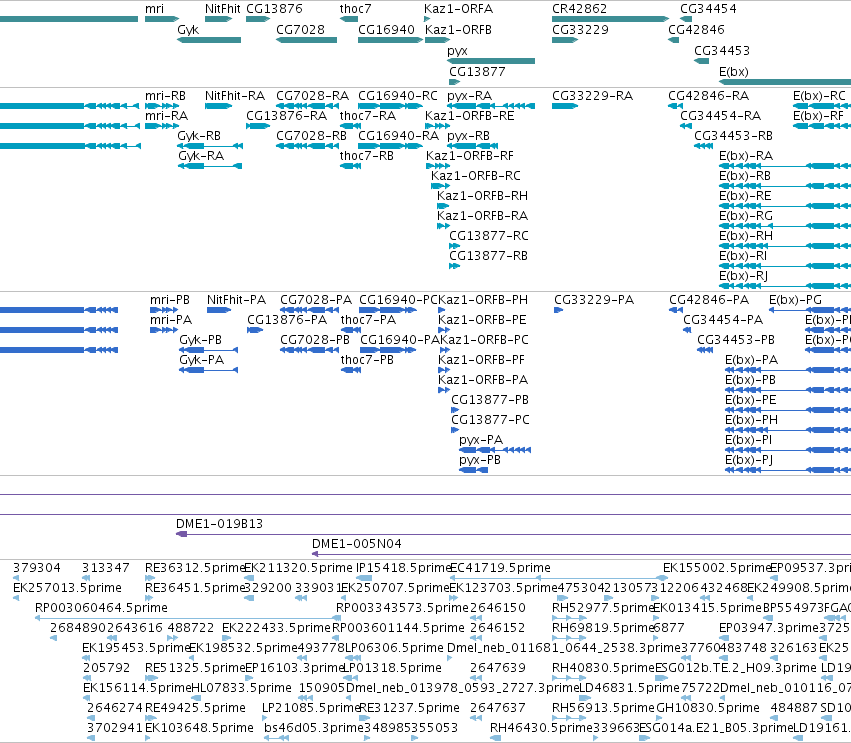Select protein NitFhit-PA

[x=236, y=300]
